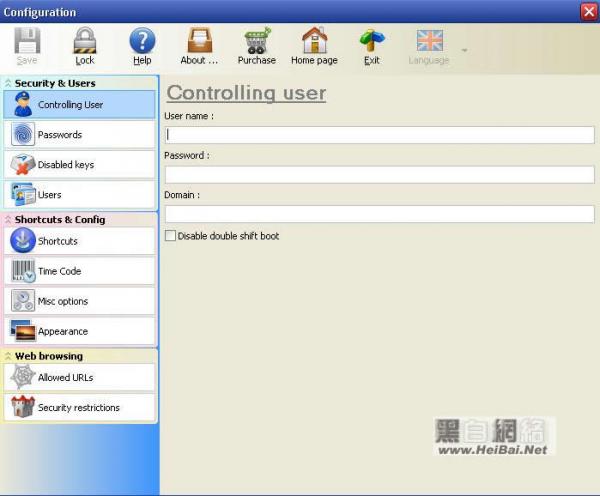Enable Disable double shift boot checkbox
The height and width of the screenshot is (496, 600).
170,236
